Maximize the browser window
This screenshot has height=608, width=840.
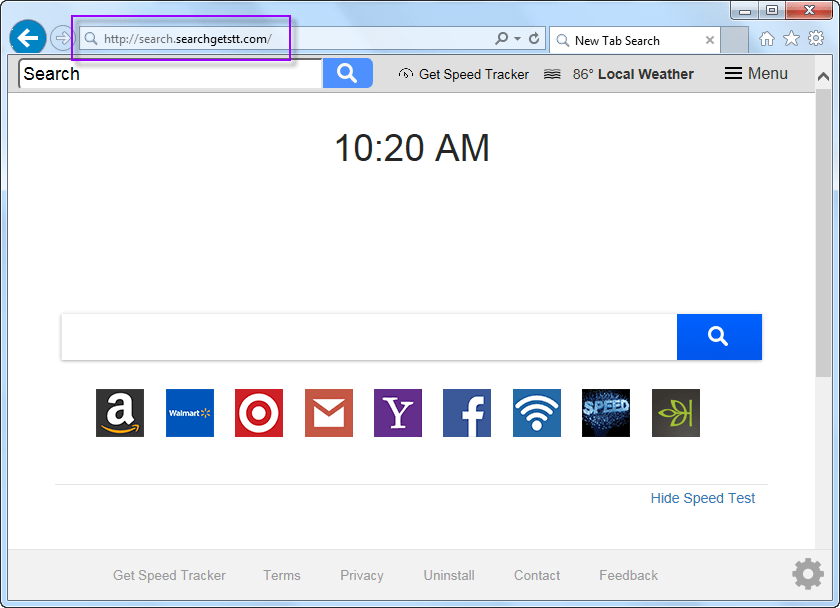772,10
